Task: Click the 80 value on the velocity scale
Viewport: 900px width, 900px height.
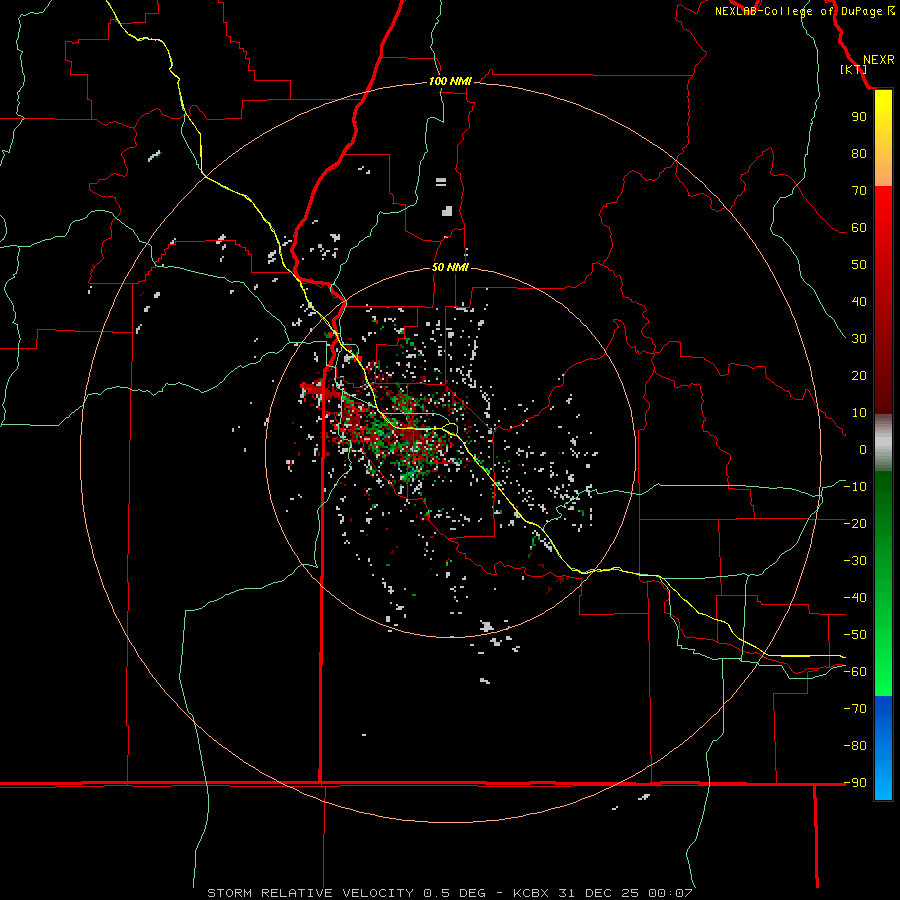Action: [859, 154]
